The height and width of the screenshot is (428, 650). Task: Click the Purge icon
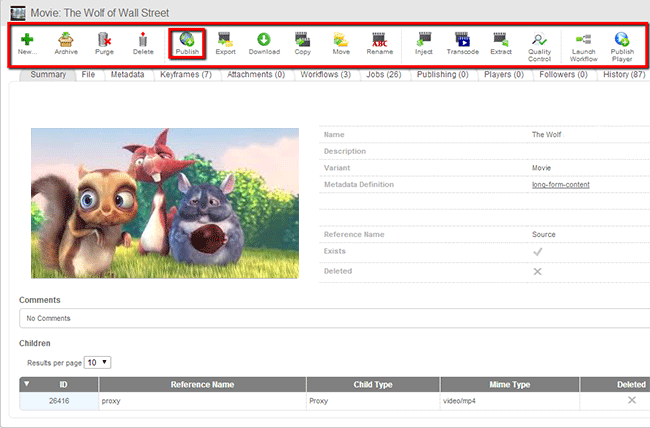click(x=104, y=41)
